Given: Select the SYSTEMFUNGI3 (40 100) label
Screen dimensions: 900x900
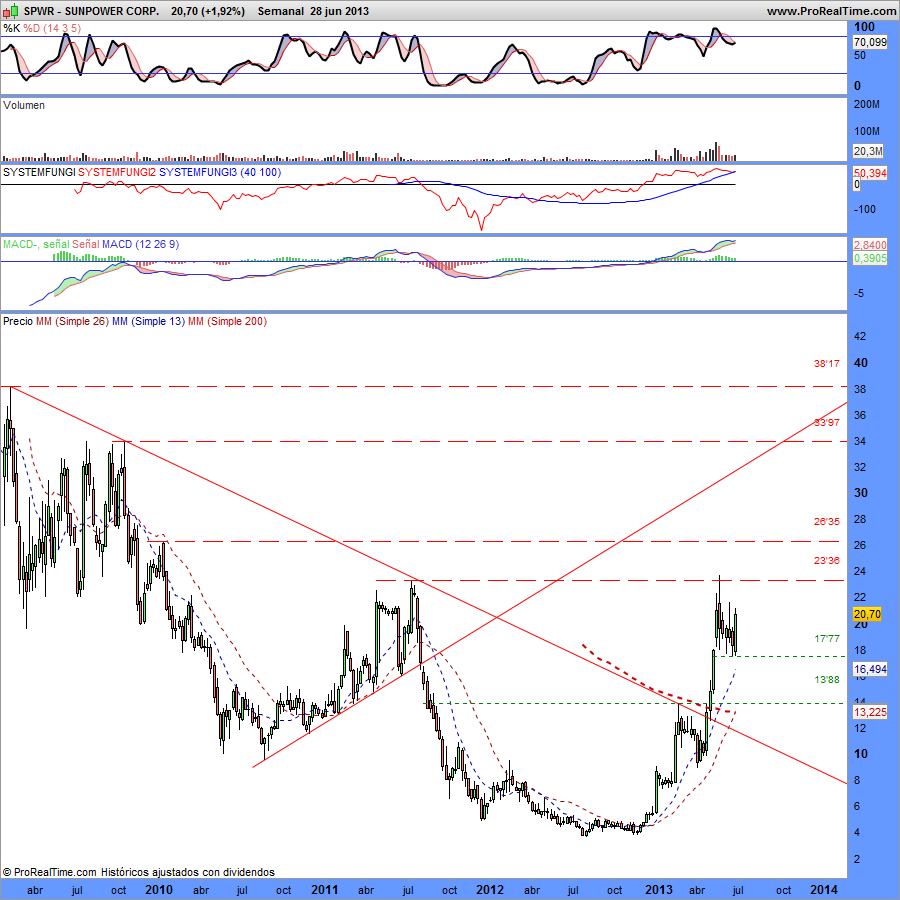Looking at the screenshot, I should (x=220, y=172).
